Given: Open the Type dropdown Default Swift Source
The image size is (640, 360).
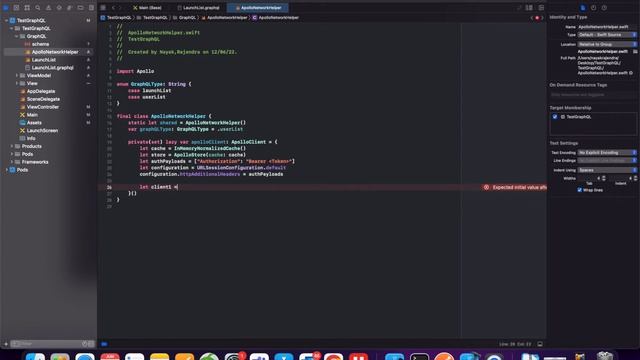Looking at the screenshot, I should coord(607,35).
